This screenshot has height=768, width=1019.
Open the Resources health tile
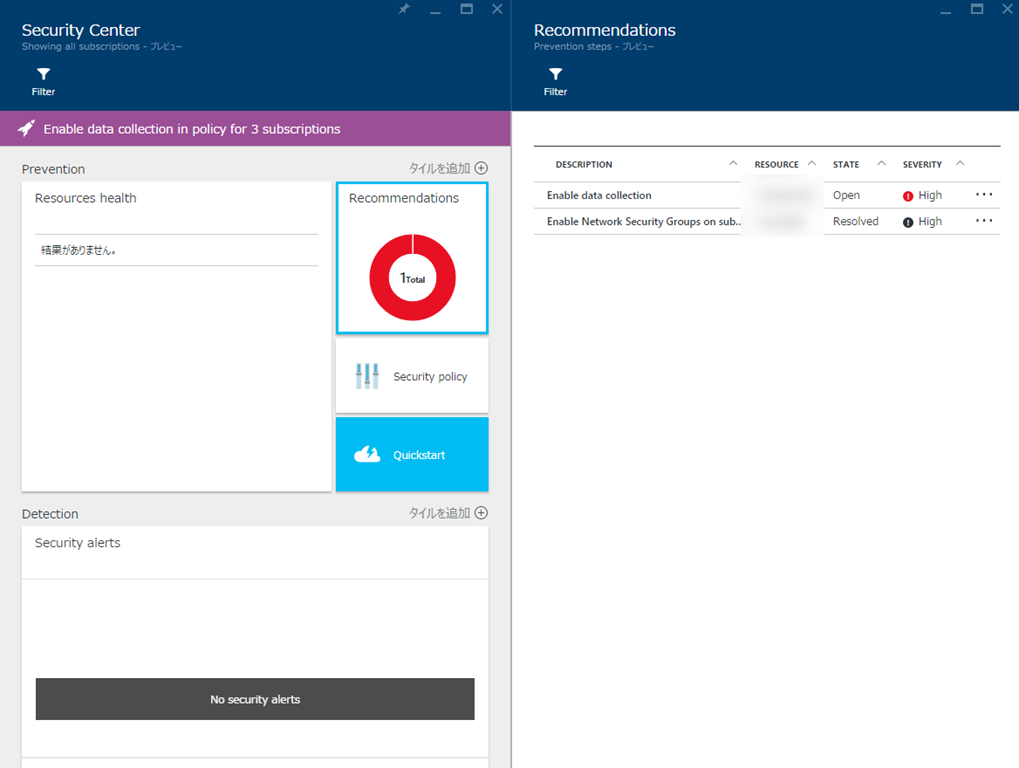click(177, 337)
